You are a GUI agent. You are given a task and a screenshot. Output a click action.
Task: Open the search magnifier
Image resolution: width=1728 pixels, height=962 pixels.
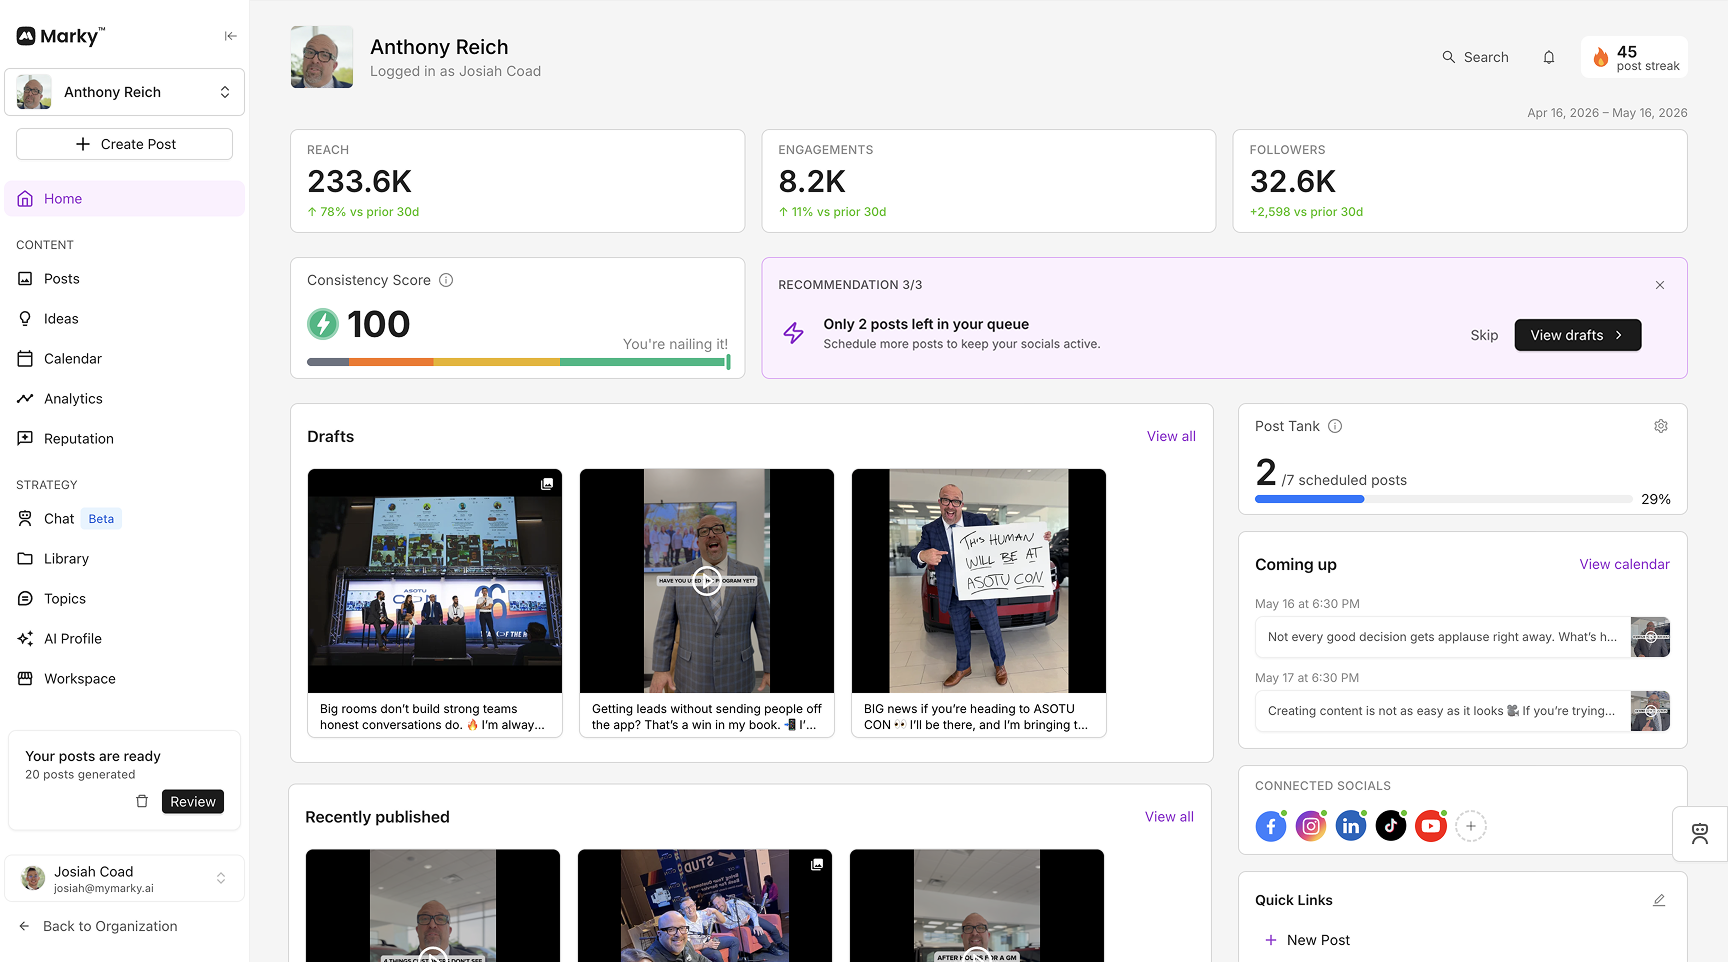pyautogui.click(x=1448, y=57)
